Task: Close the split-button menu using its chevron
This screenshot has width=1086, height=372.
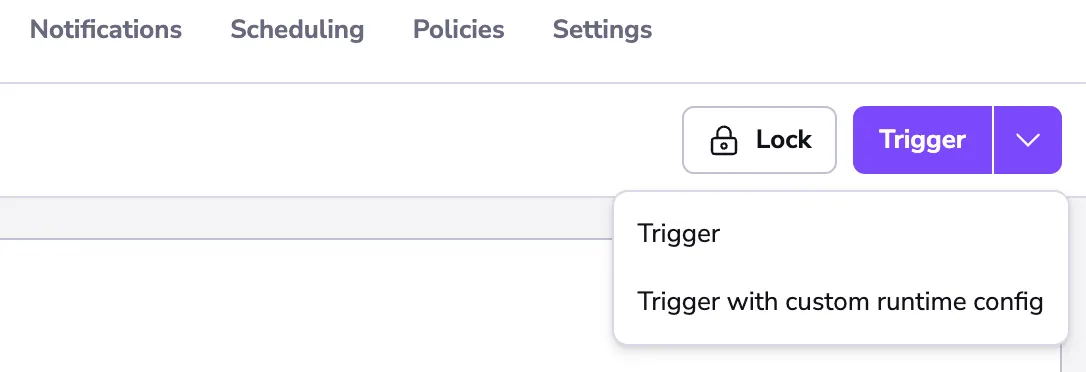Action: point(1028,140)
